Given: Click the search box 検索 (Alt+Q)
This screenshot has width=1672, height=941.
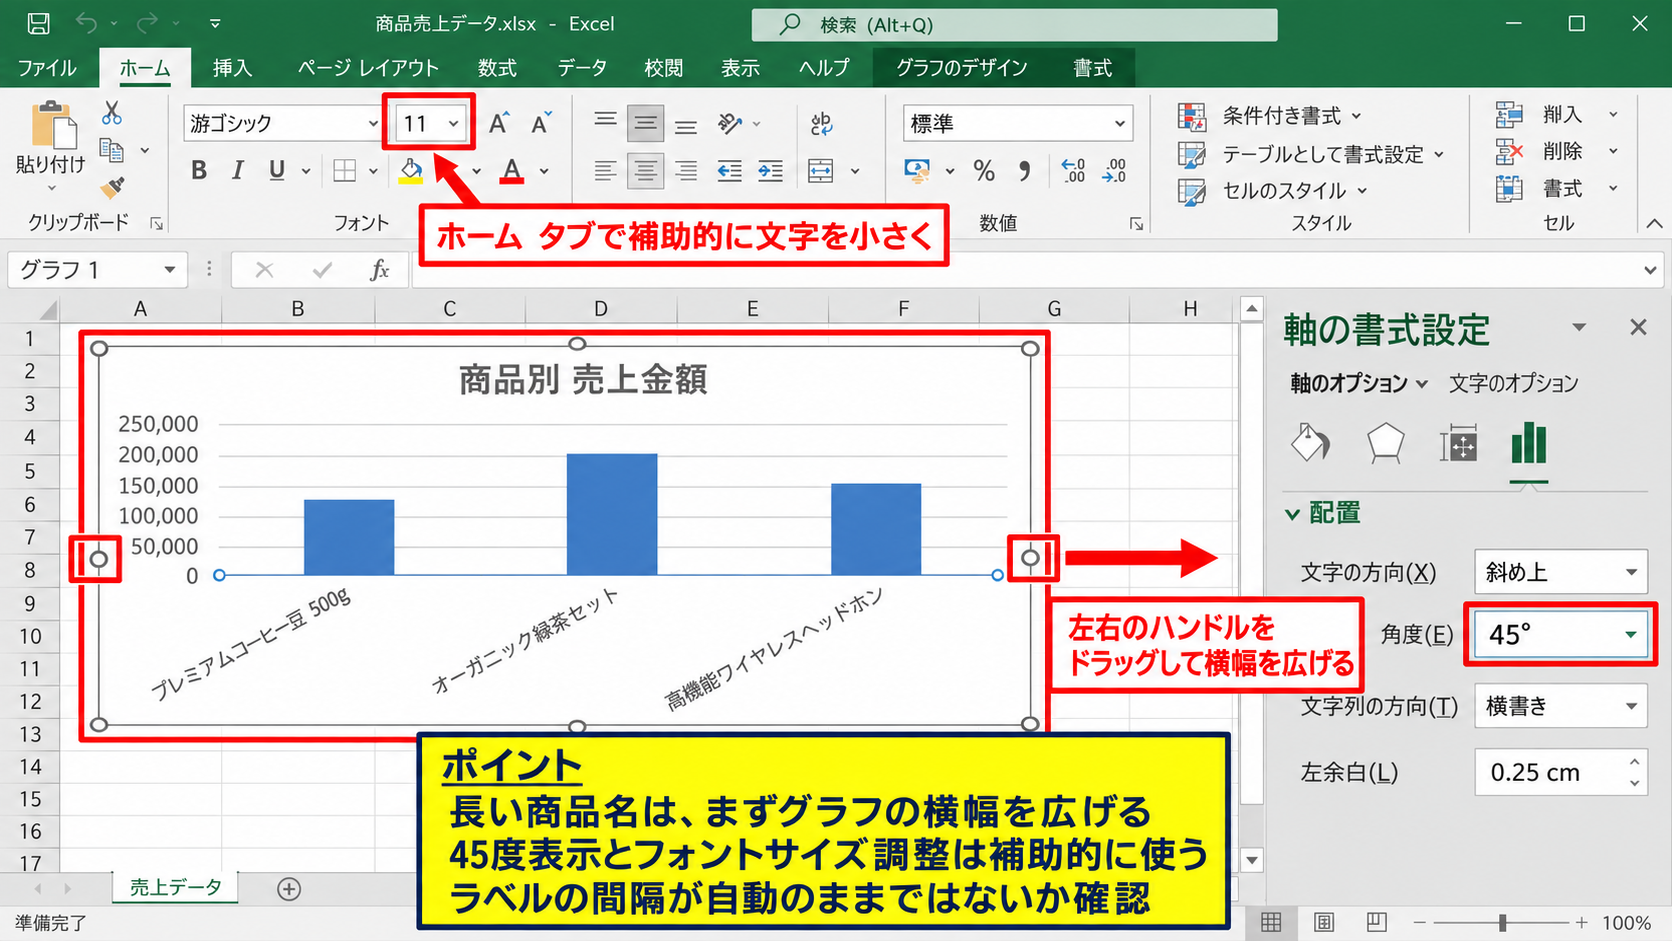Looking at the screenshot, I should pos(1014,24).
